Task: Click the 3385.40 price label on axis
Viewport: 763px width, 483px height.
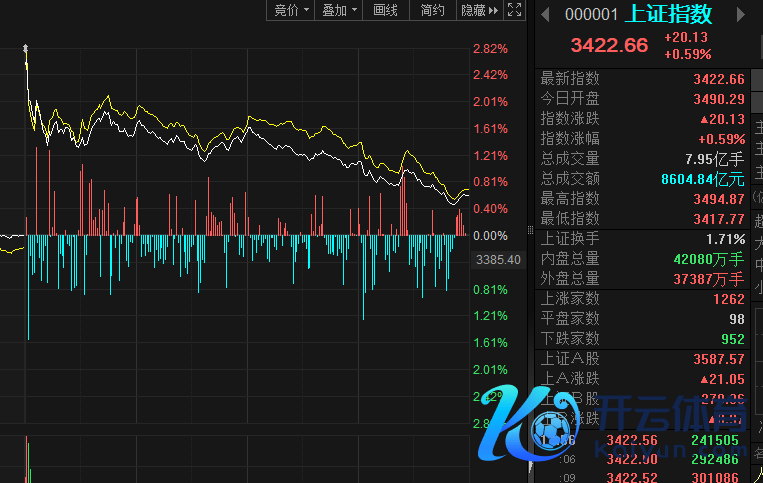Action: coord(499,260)
